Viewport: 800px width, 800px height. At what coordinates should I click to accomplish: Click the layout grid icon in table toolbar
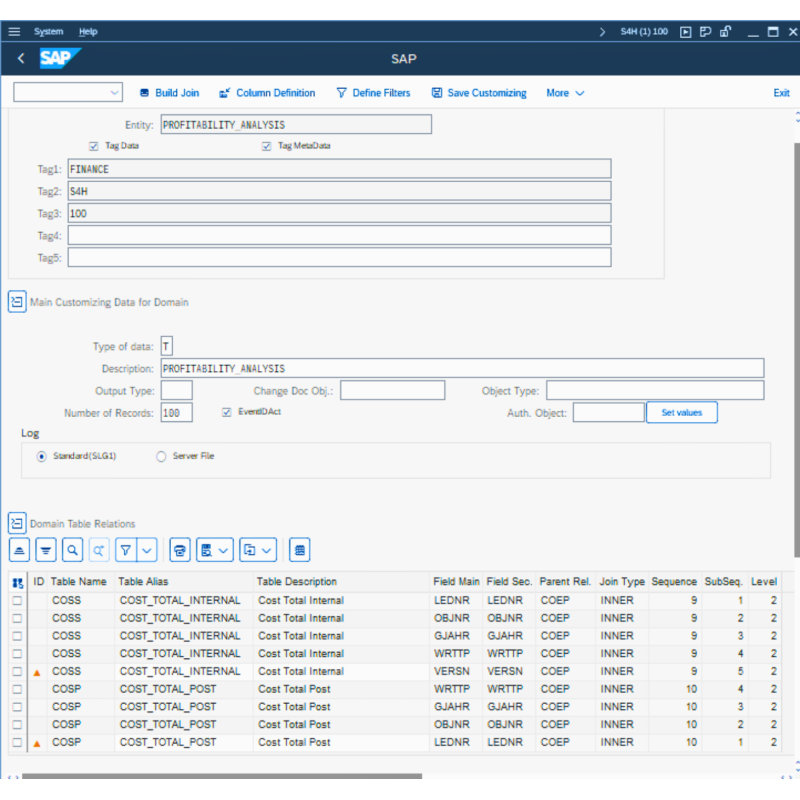[x=299, y=550]
